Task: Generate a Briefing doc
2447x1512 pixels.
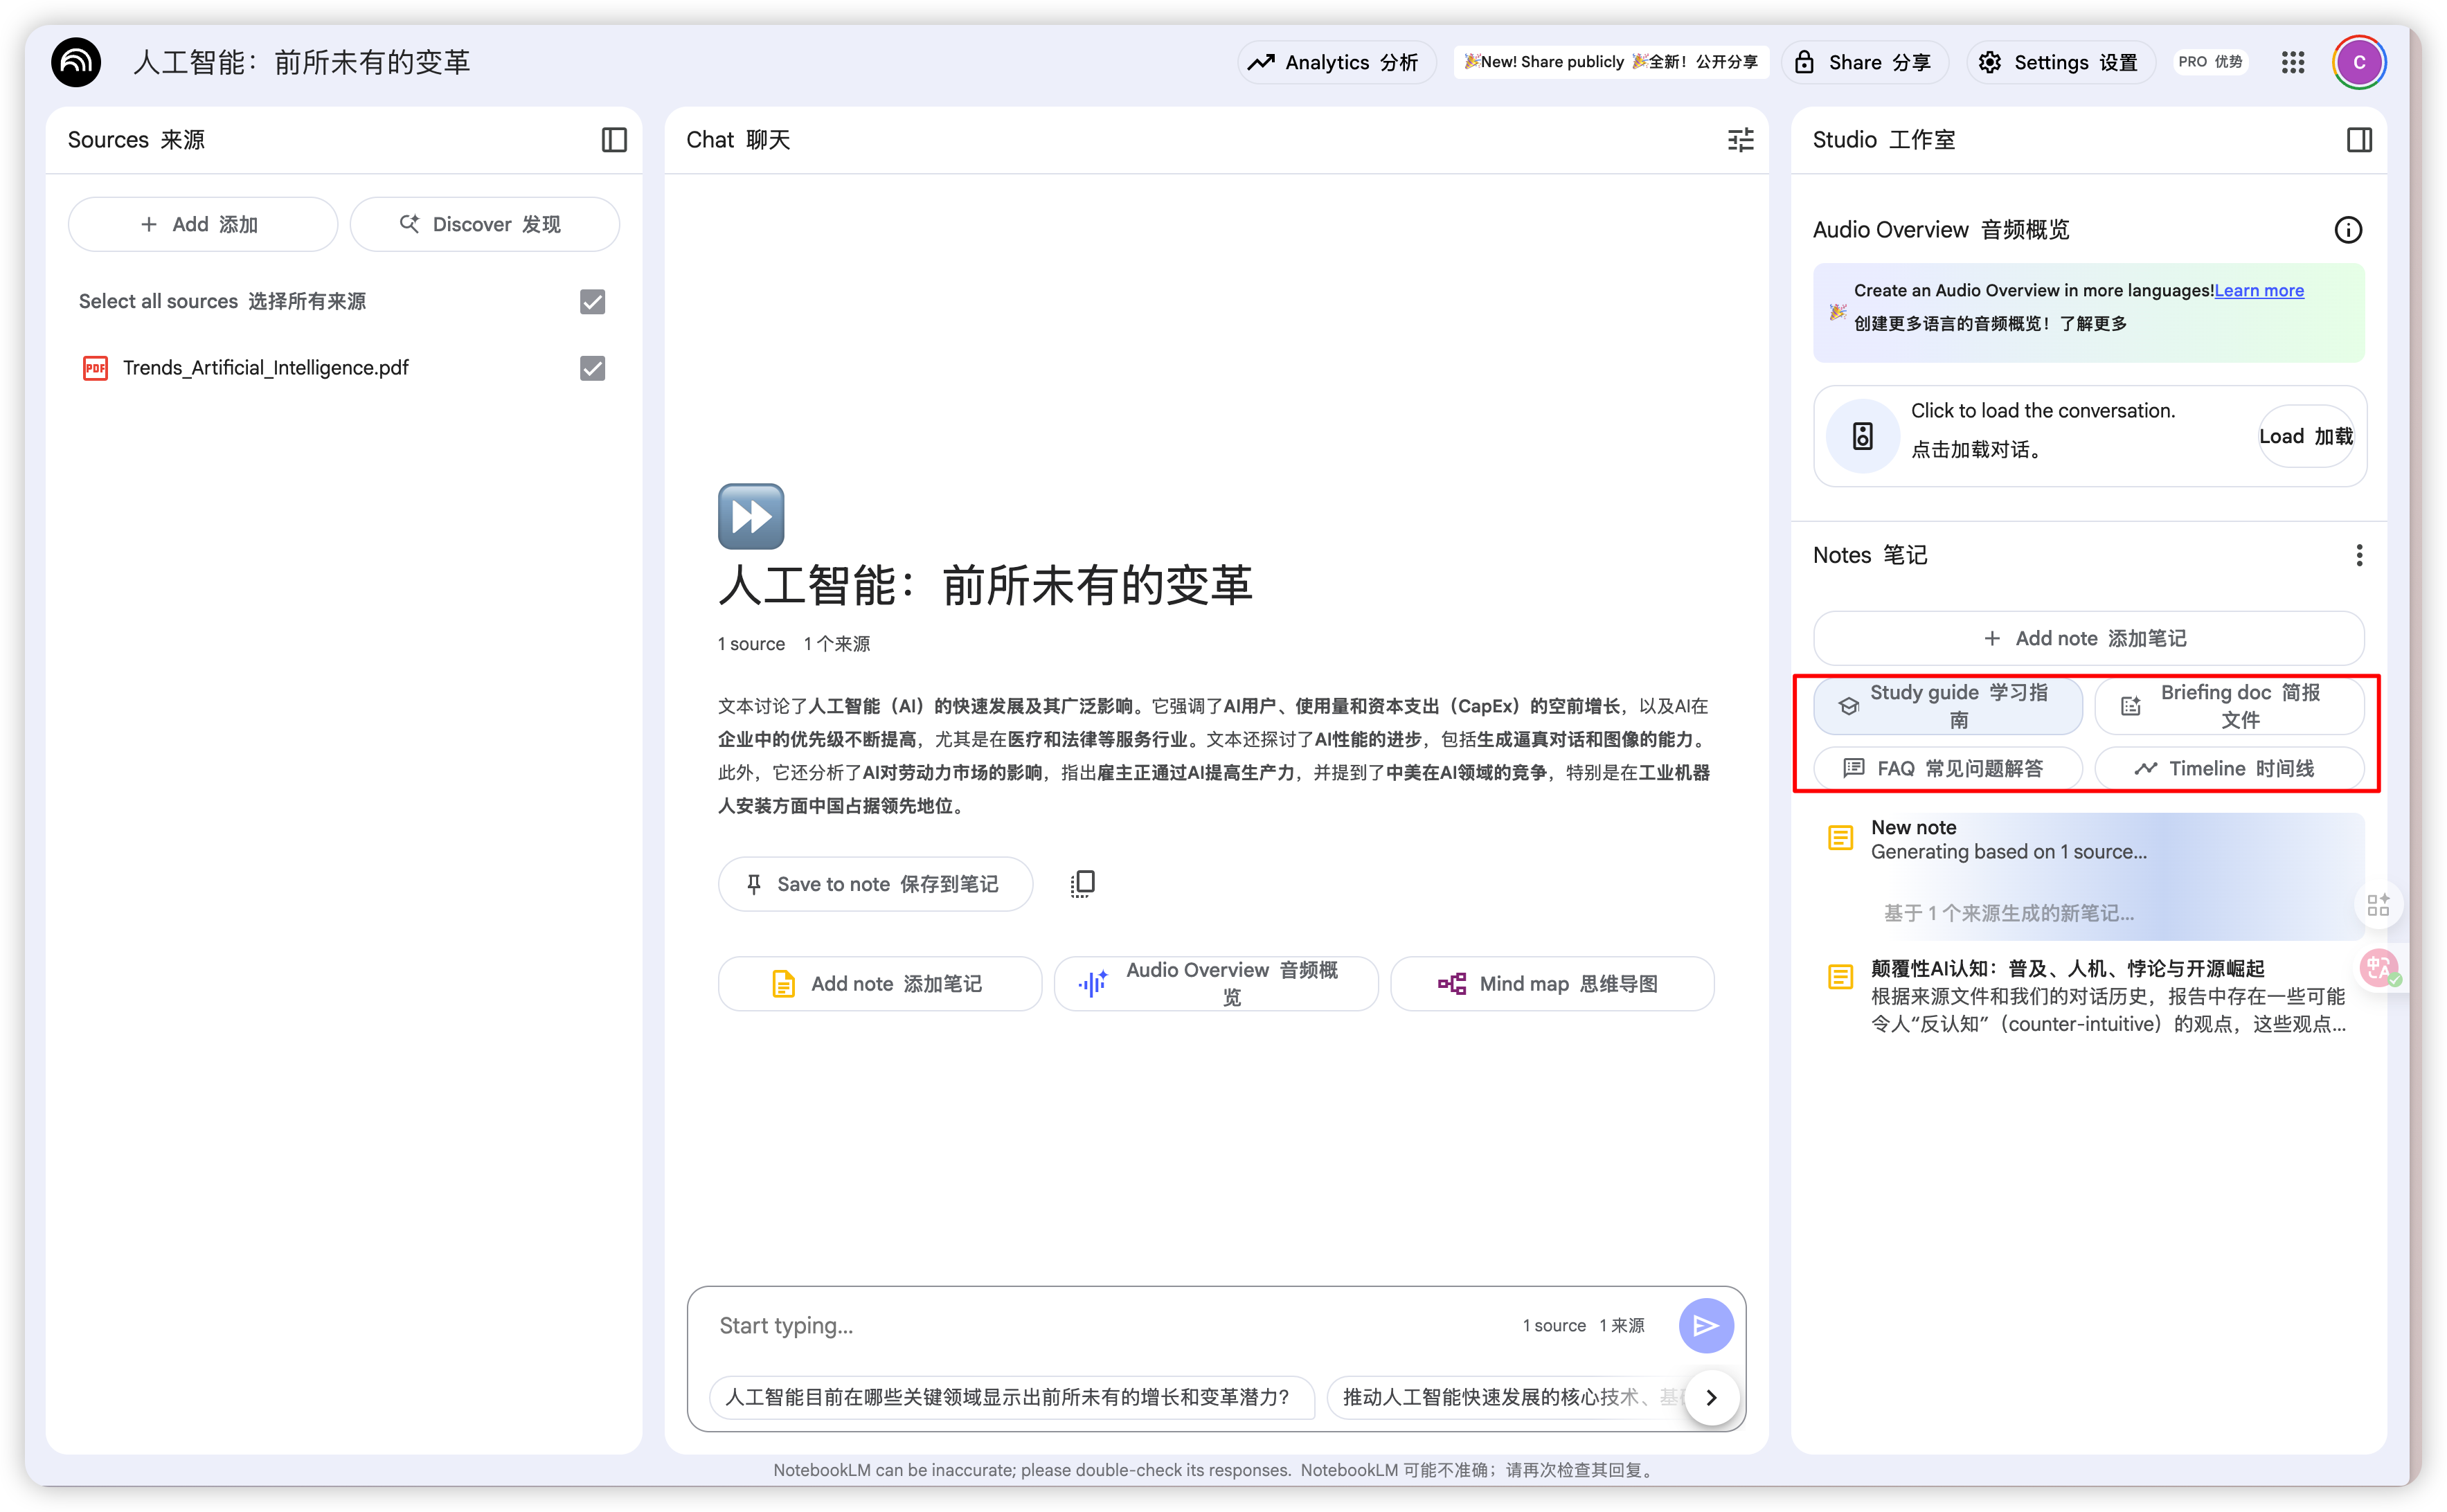Action: (x=2229, y=706)
